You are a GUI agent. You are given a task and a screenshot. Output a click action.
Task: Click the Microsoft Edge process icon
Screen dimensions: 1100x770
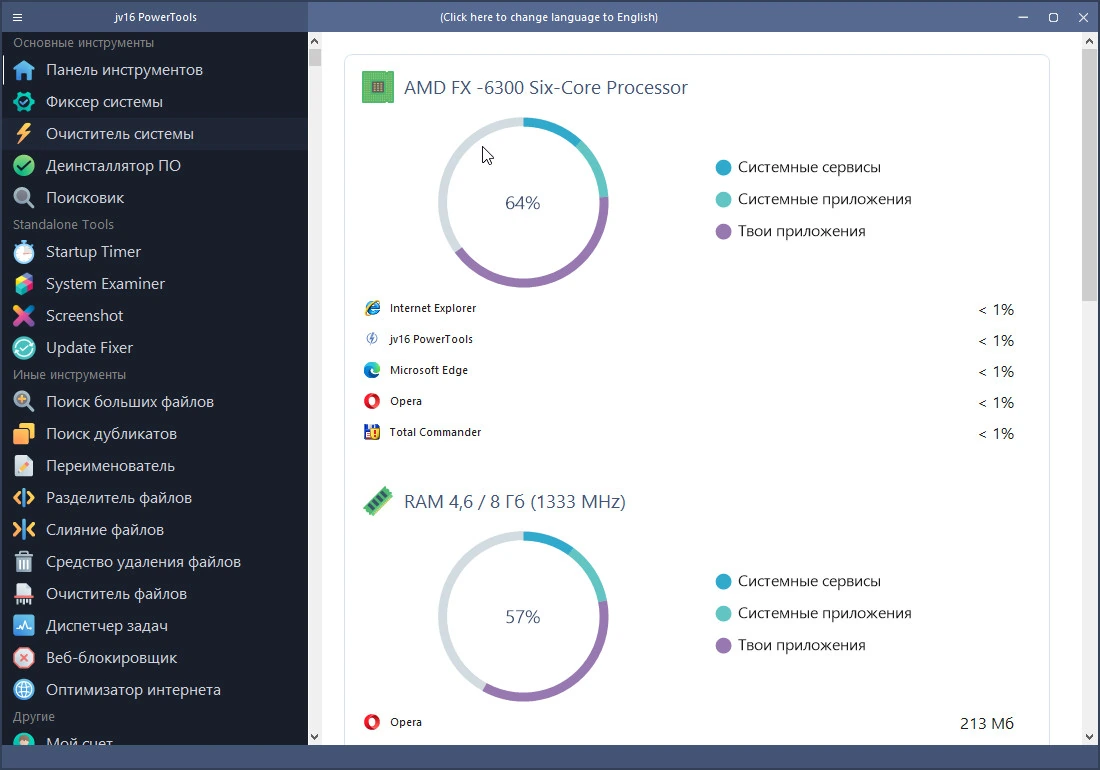pos(372,370)
